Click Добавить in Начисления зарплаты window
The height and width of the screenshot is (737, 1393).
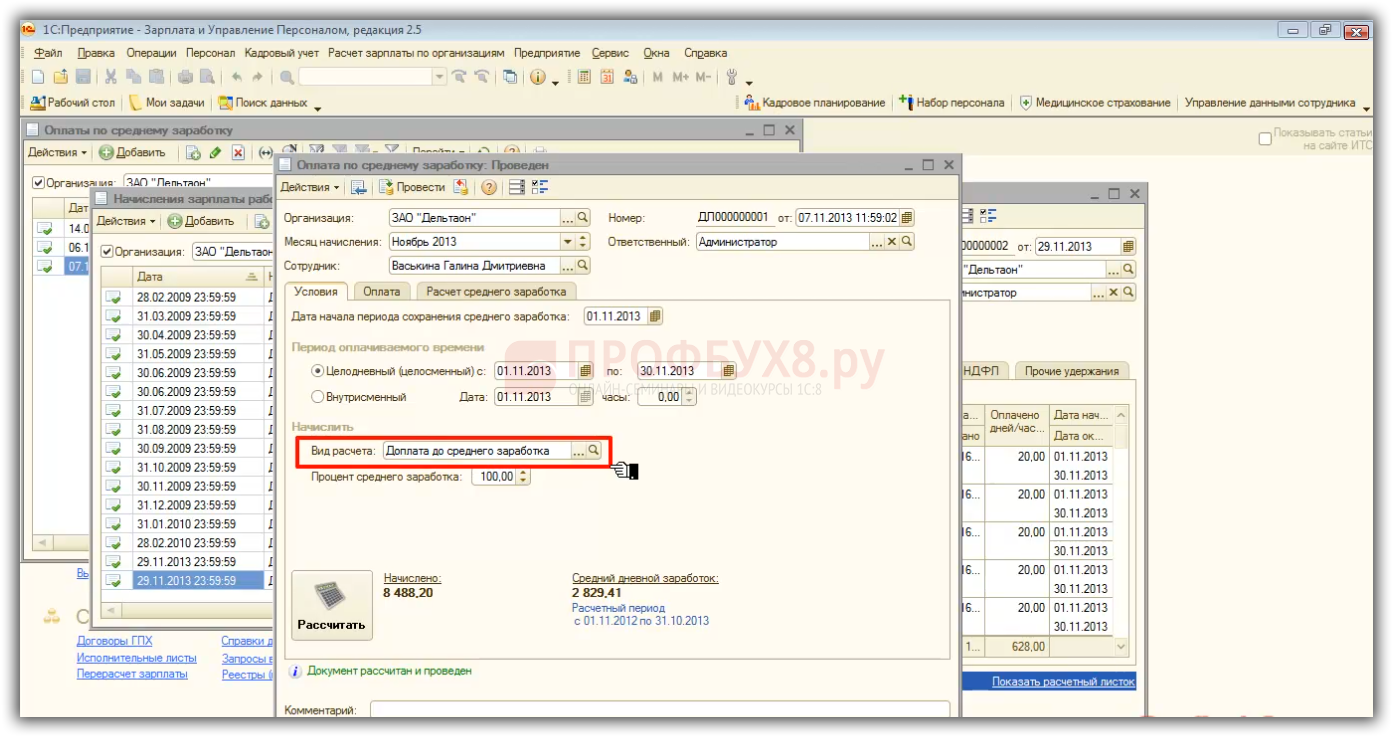click(x=201, y=221)
